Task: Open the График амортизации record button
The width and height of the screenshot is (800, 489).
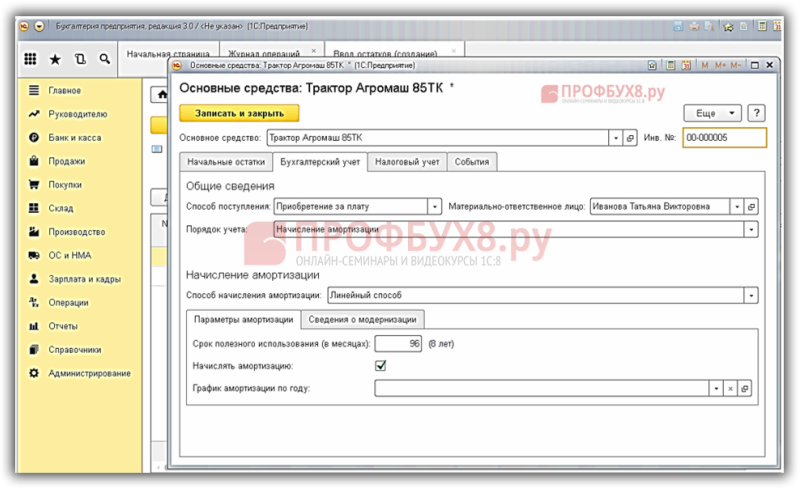Action: pyautogui.click(x=745, y=388)
